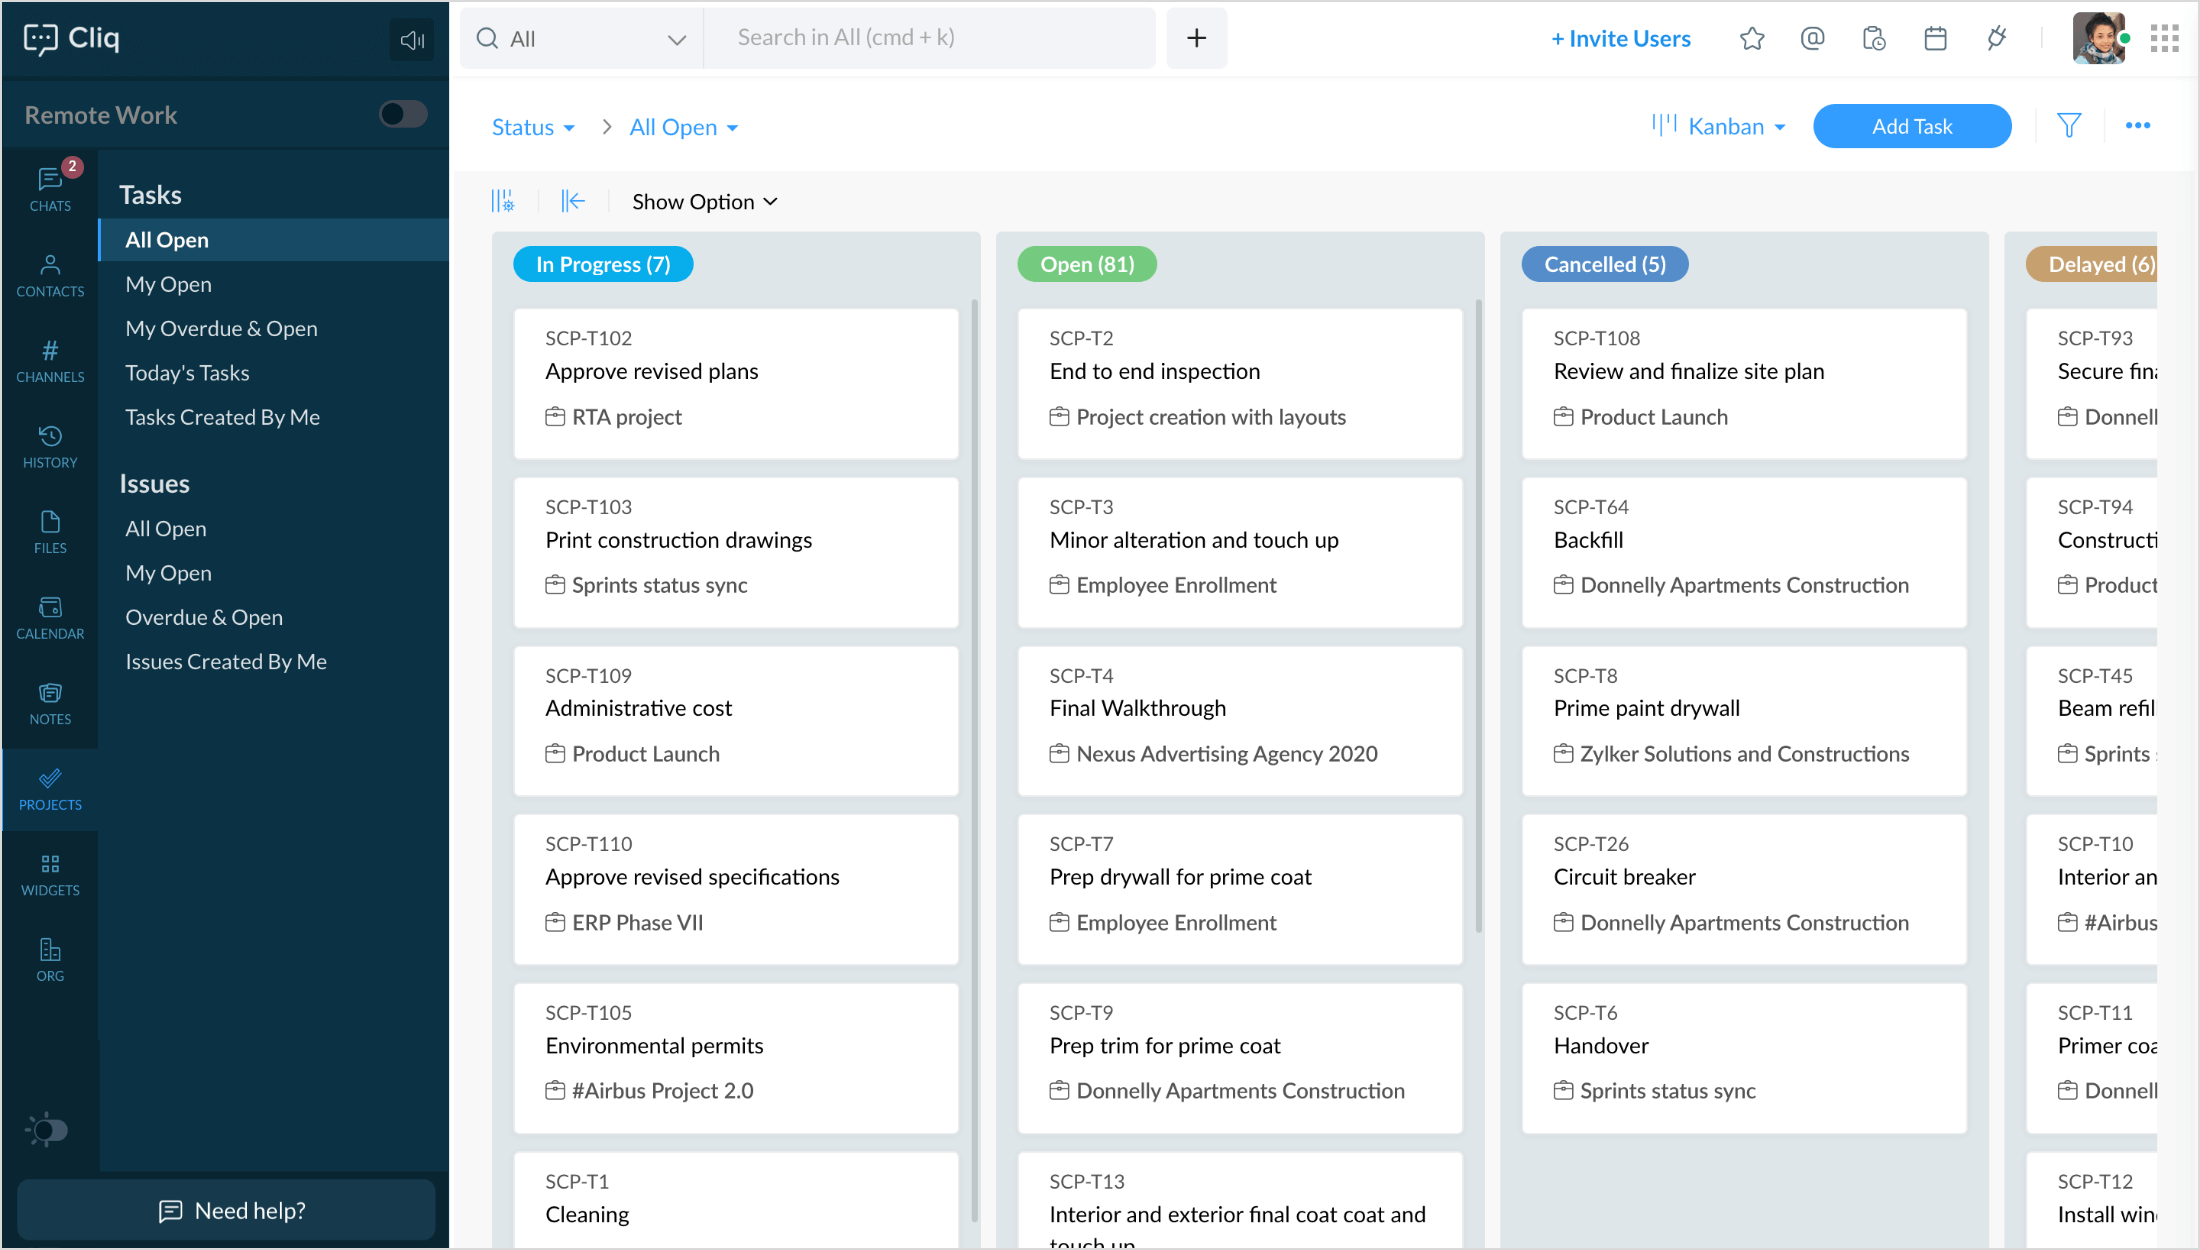Open the Kanban view dropdown

(1718, 126)
